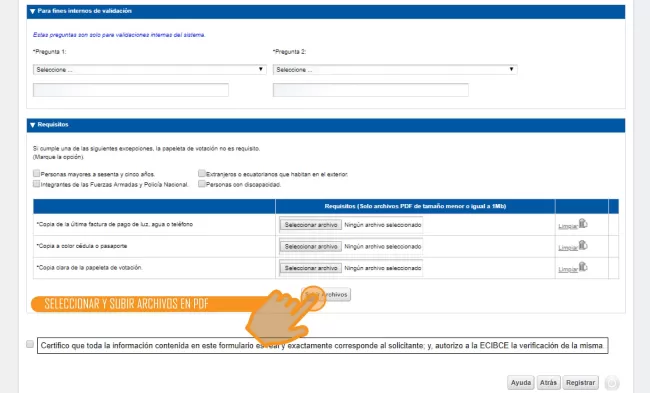
Task: Click the answer field under Pregunta 2
Action: (x=371, y=90)
